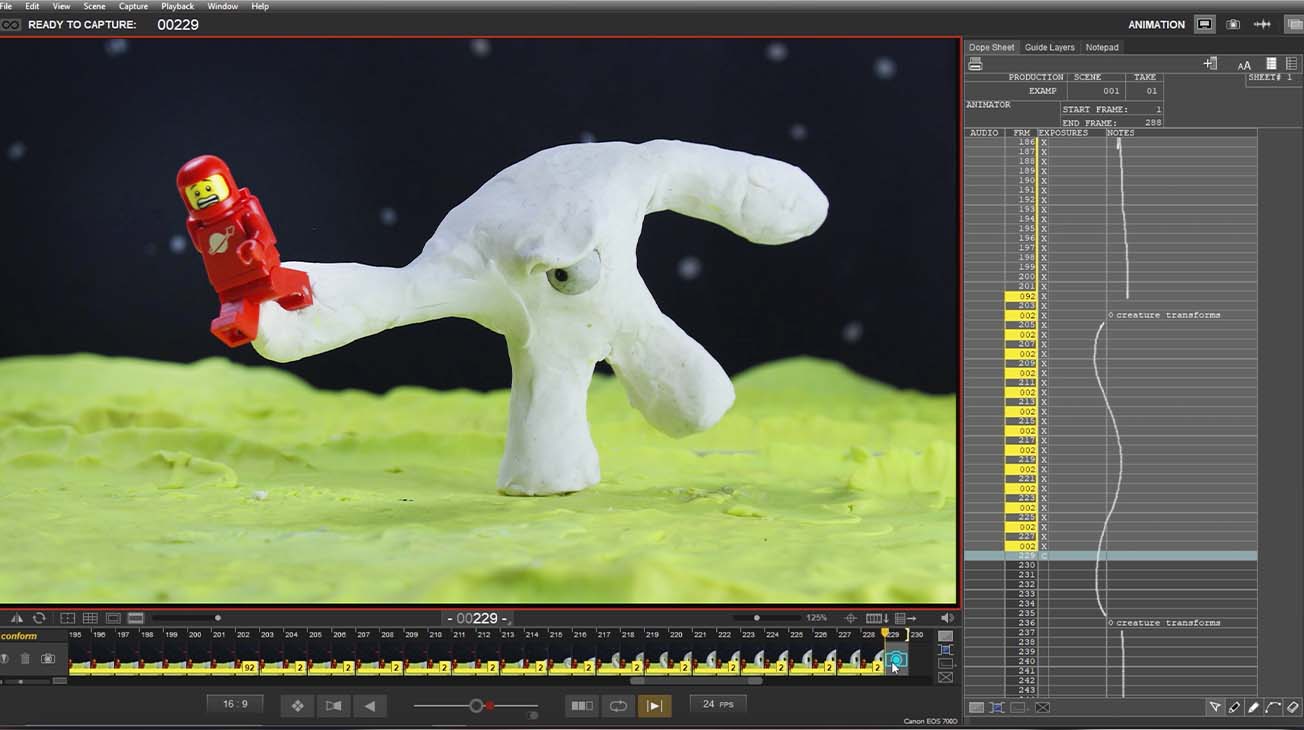
Task: Select the filled grid sheet layout
Action: tap(1271, 63)
